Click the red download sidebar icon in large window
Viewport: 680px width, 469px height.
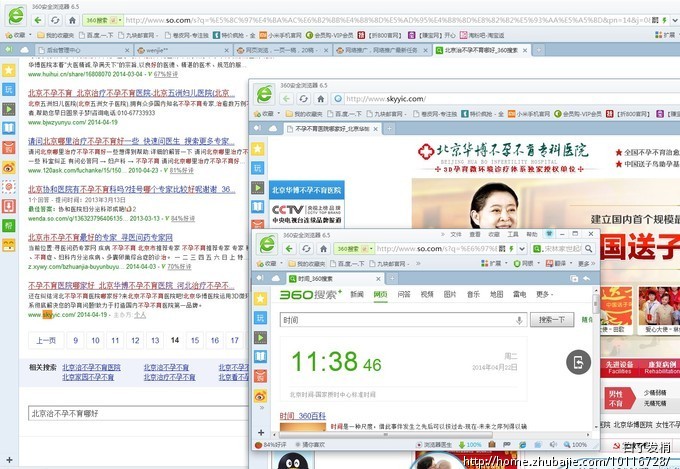[x=9, y=206]
